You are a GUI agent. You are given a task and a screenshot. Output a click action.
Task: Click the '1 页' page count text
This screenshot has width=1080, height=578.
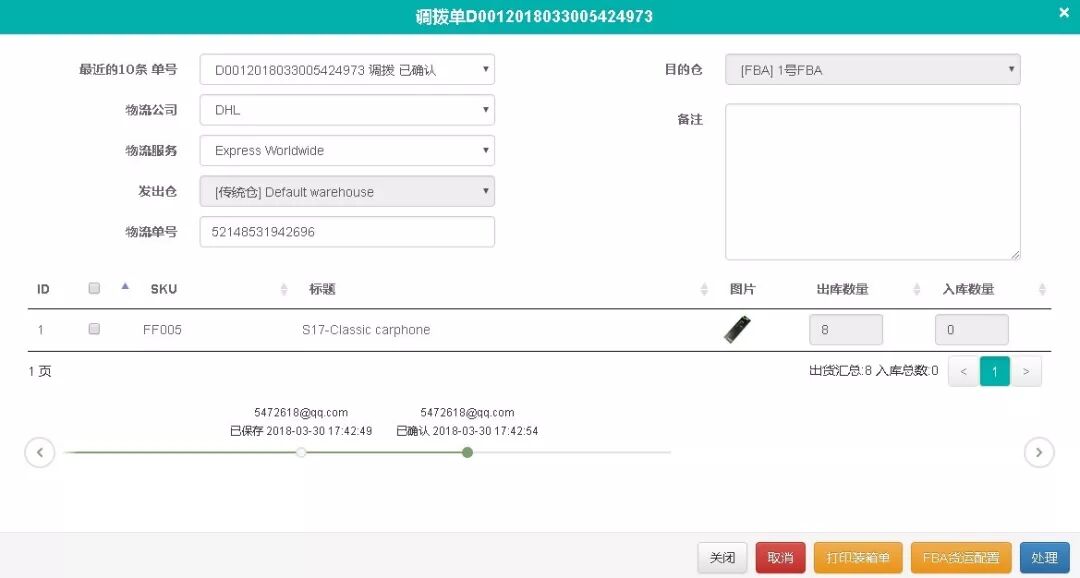[x=40, y=371]
